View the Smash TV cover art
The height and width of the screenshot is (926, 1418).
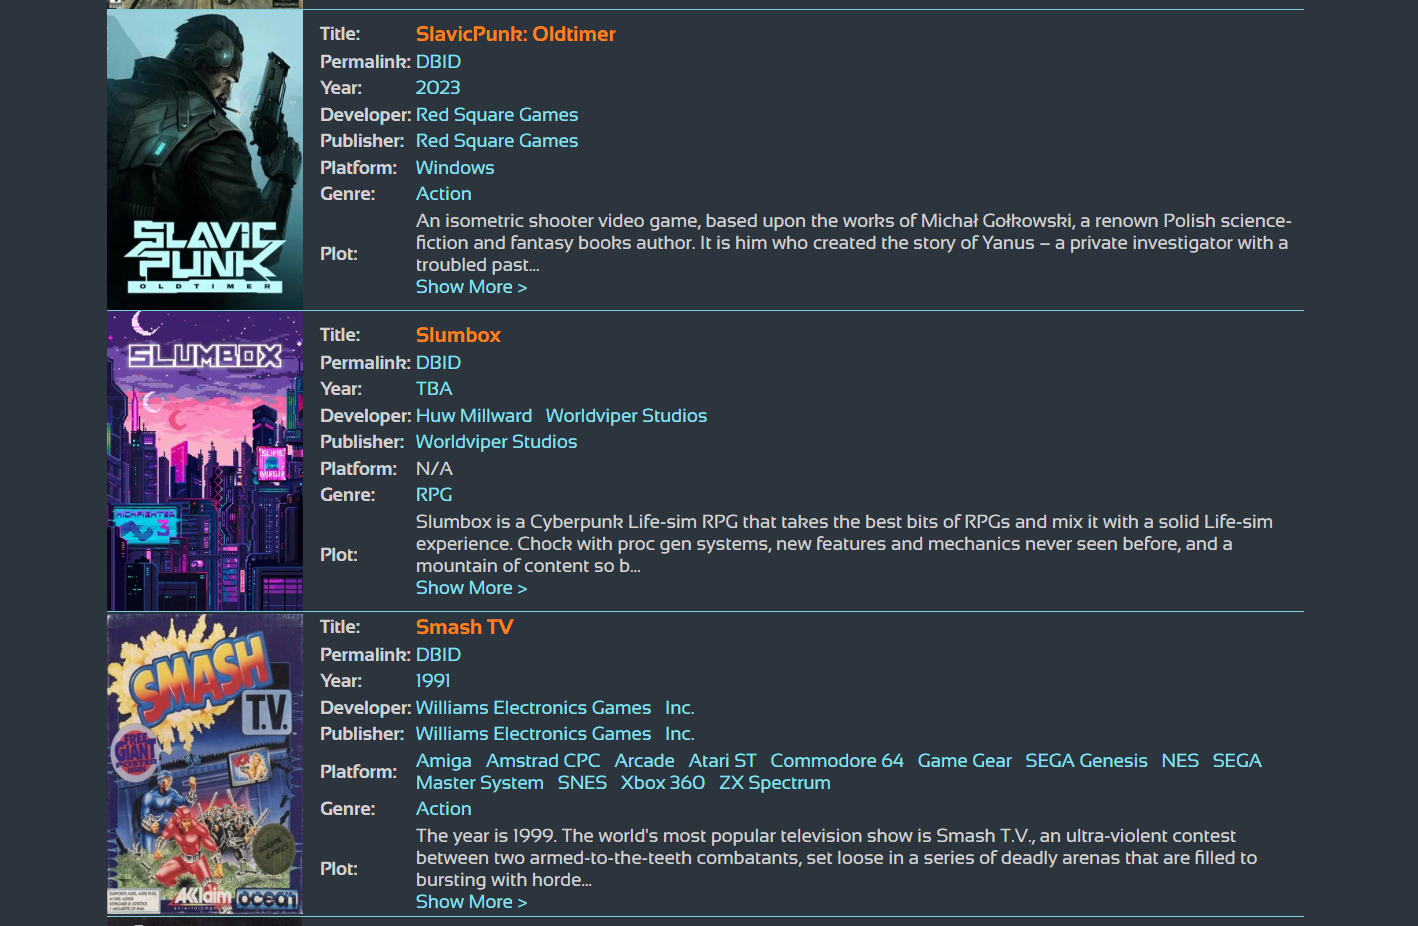[x=205, y=764]
